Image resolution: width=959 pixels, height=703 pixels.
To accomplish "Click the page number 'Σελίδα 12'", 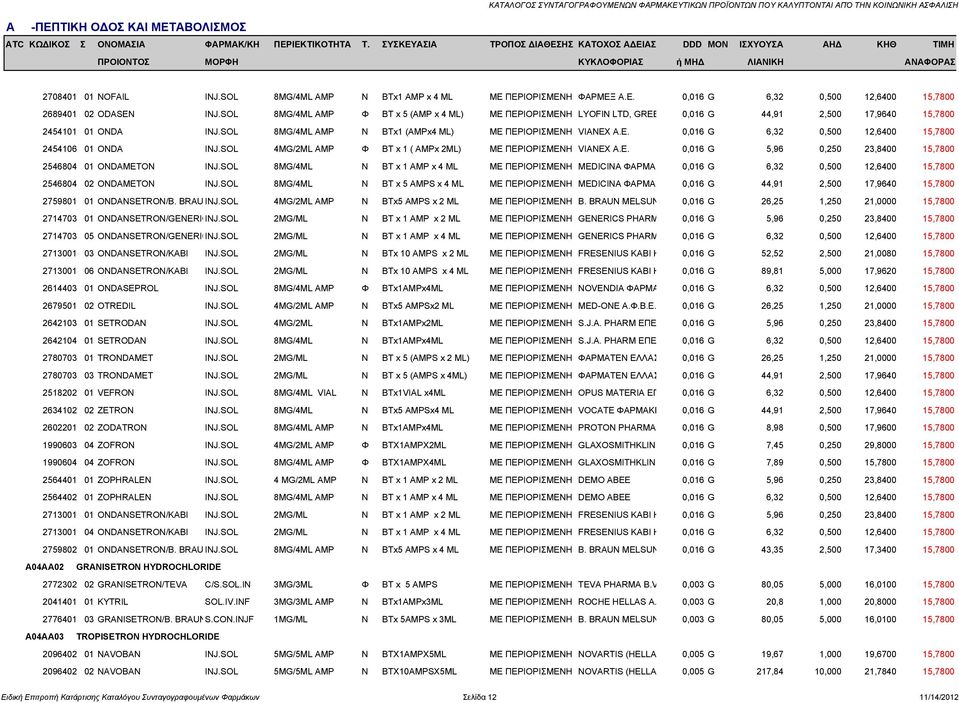I will [x=480, y=697].
